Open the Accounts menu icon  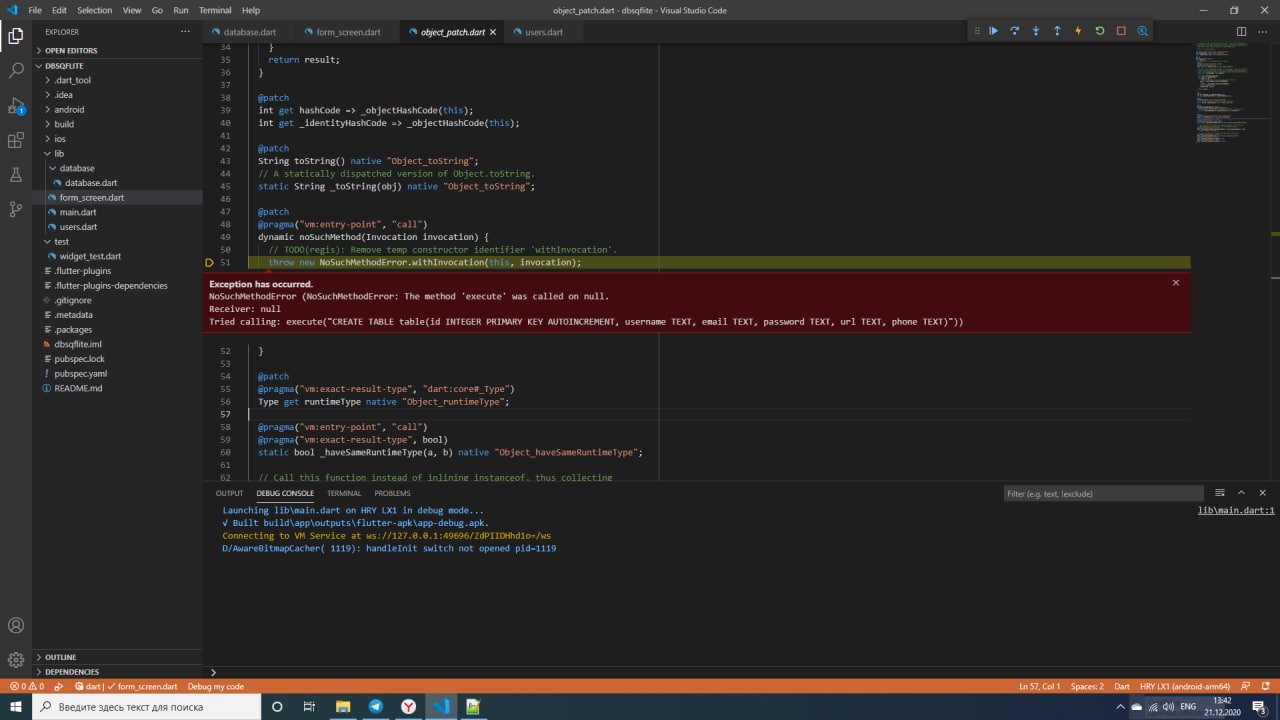(x=16, y=626)
